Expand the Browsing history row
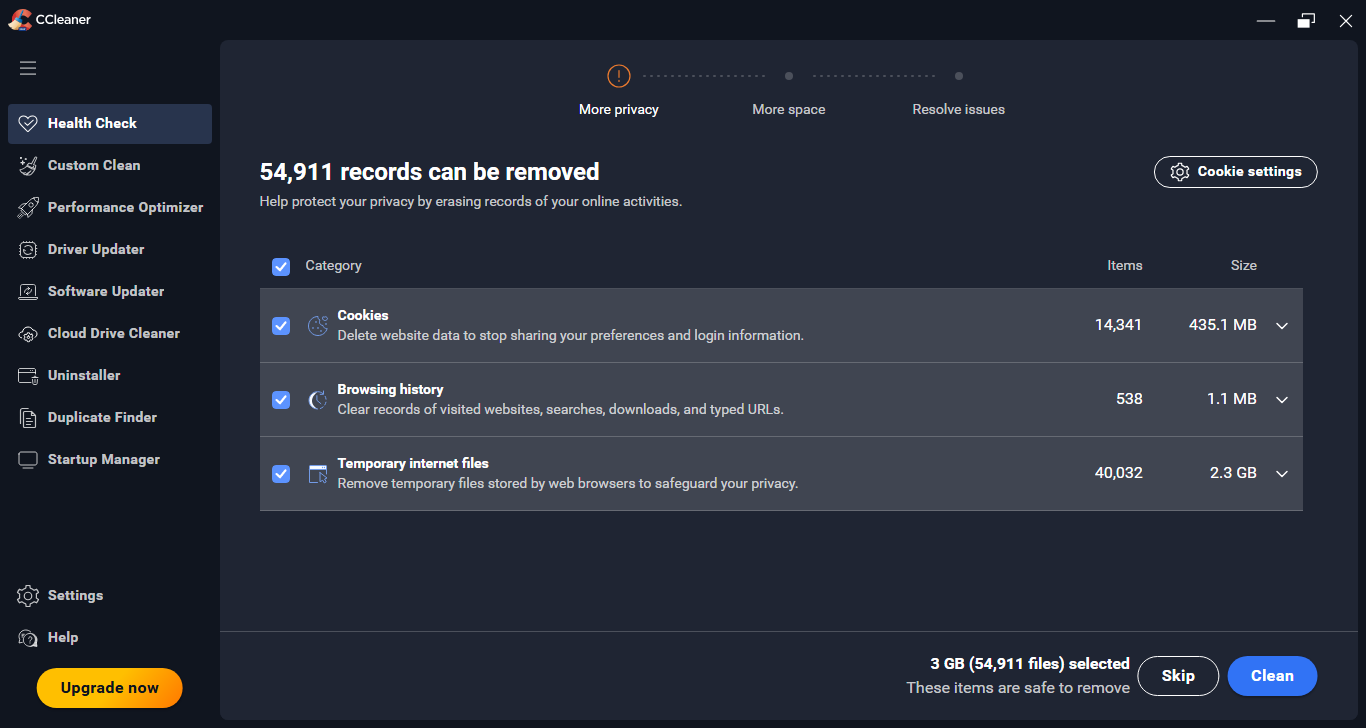The height and width of the screenshot is (728, 1366). pyautogui.click(x=1282, y=400)
